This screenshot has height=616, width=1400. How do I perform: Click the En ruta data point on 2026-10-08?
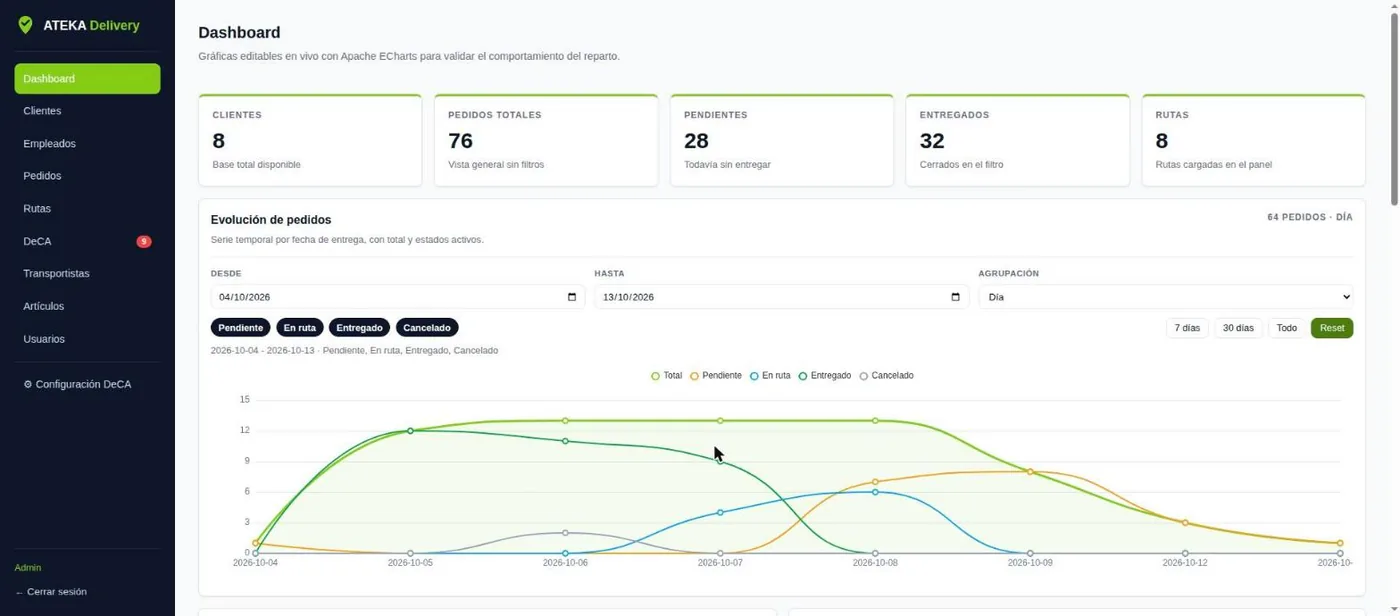(875, 492)
